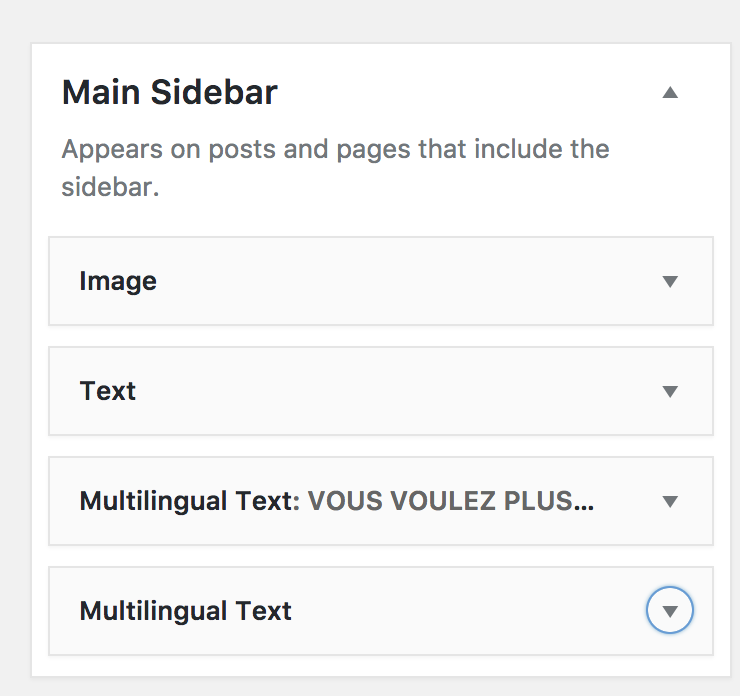
Task: Click the VOUS VOULEZ PLUS… title text
Action: pyautogui.click(x=450, y=501)
